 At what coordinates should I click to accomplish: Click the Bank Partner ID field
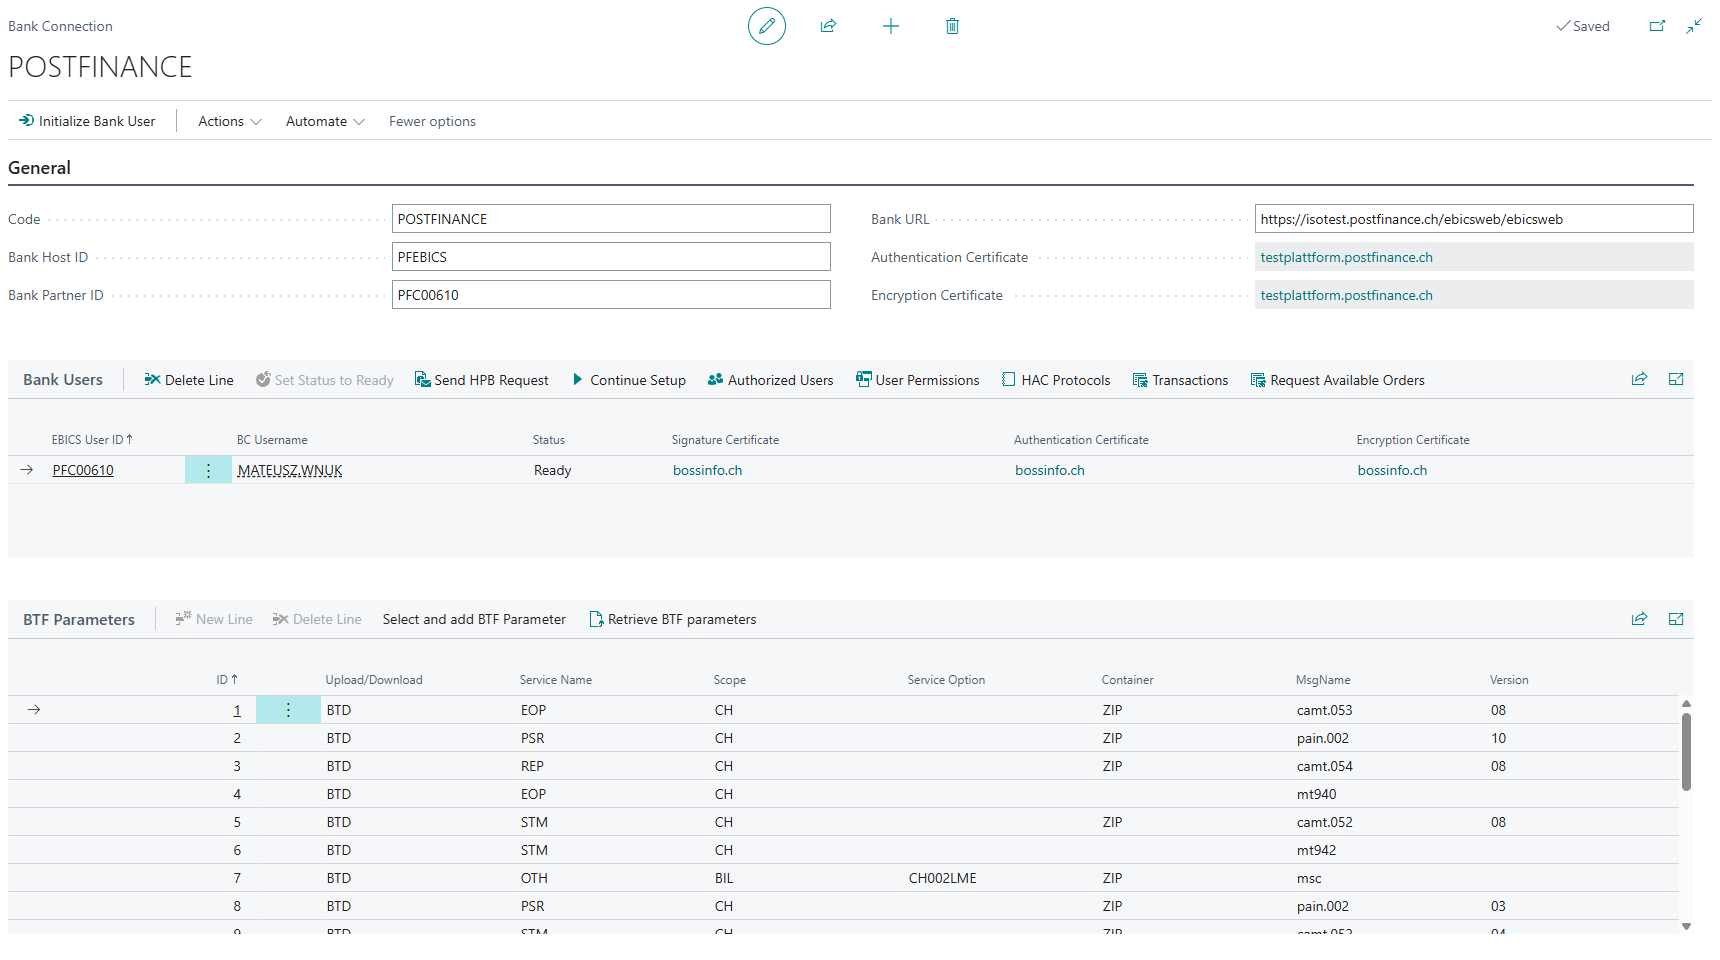(611, 295)
